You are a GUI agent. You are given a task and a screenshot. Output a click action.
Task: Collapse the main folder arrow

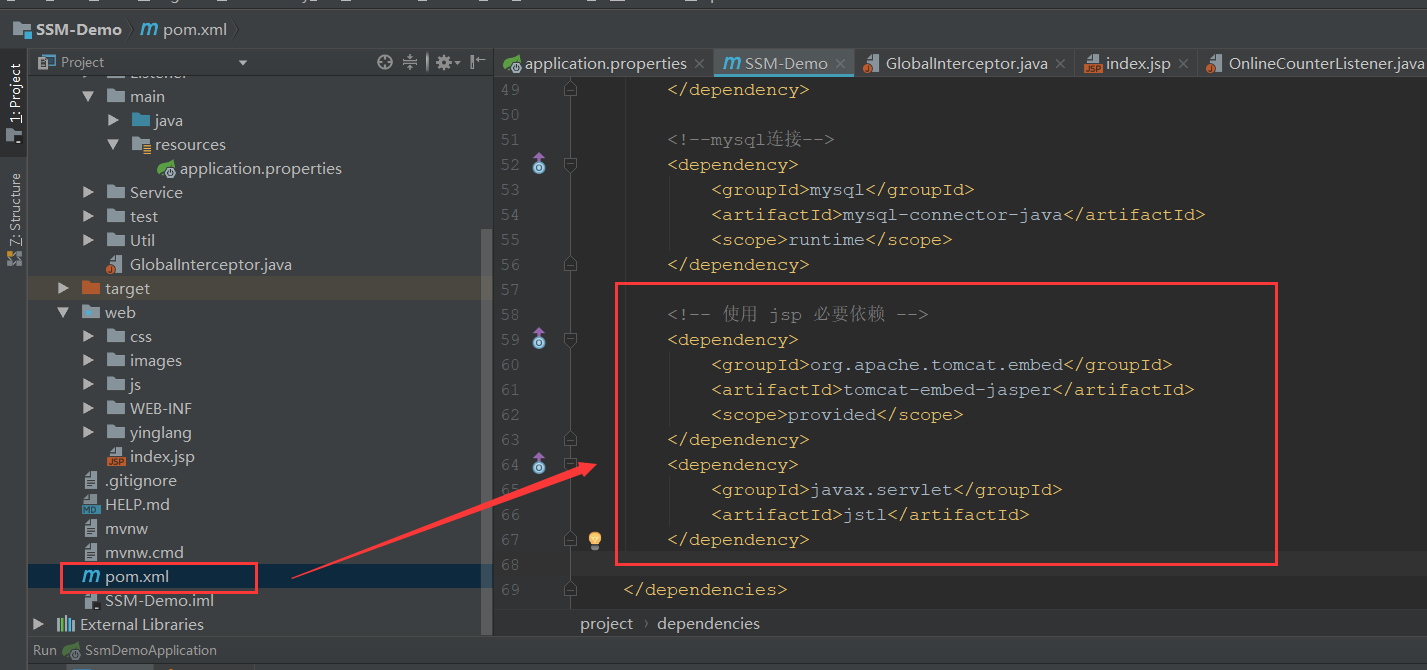click(x=89, y=97)
